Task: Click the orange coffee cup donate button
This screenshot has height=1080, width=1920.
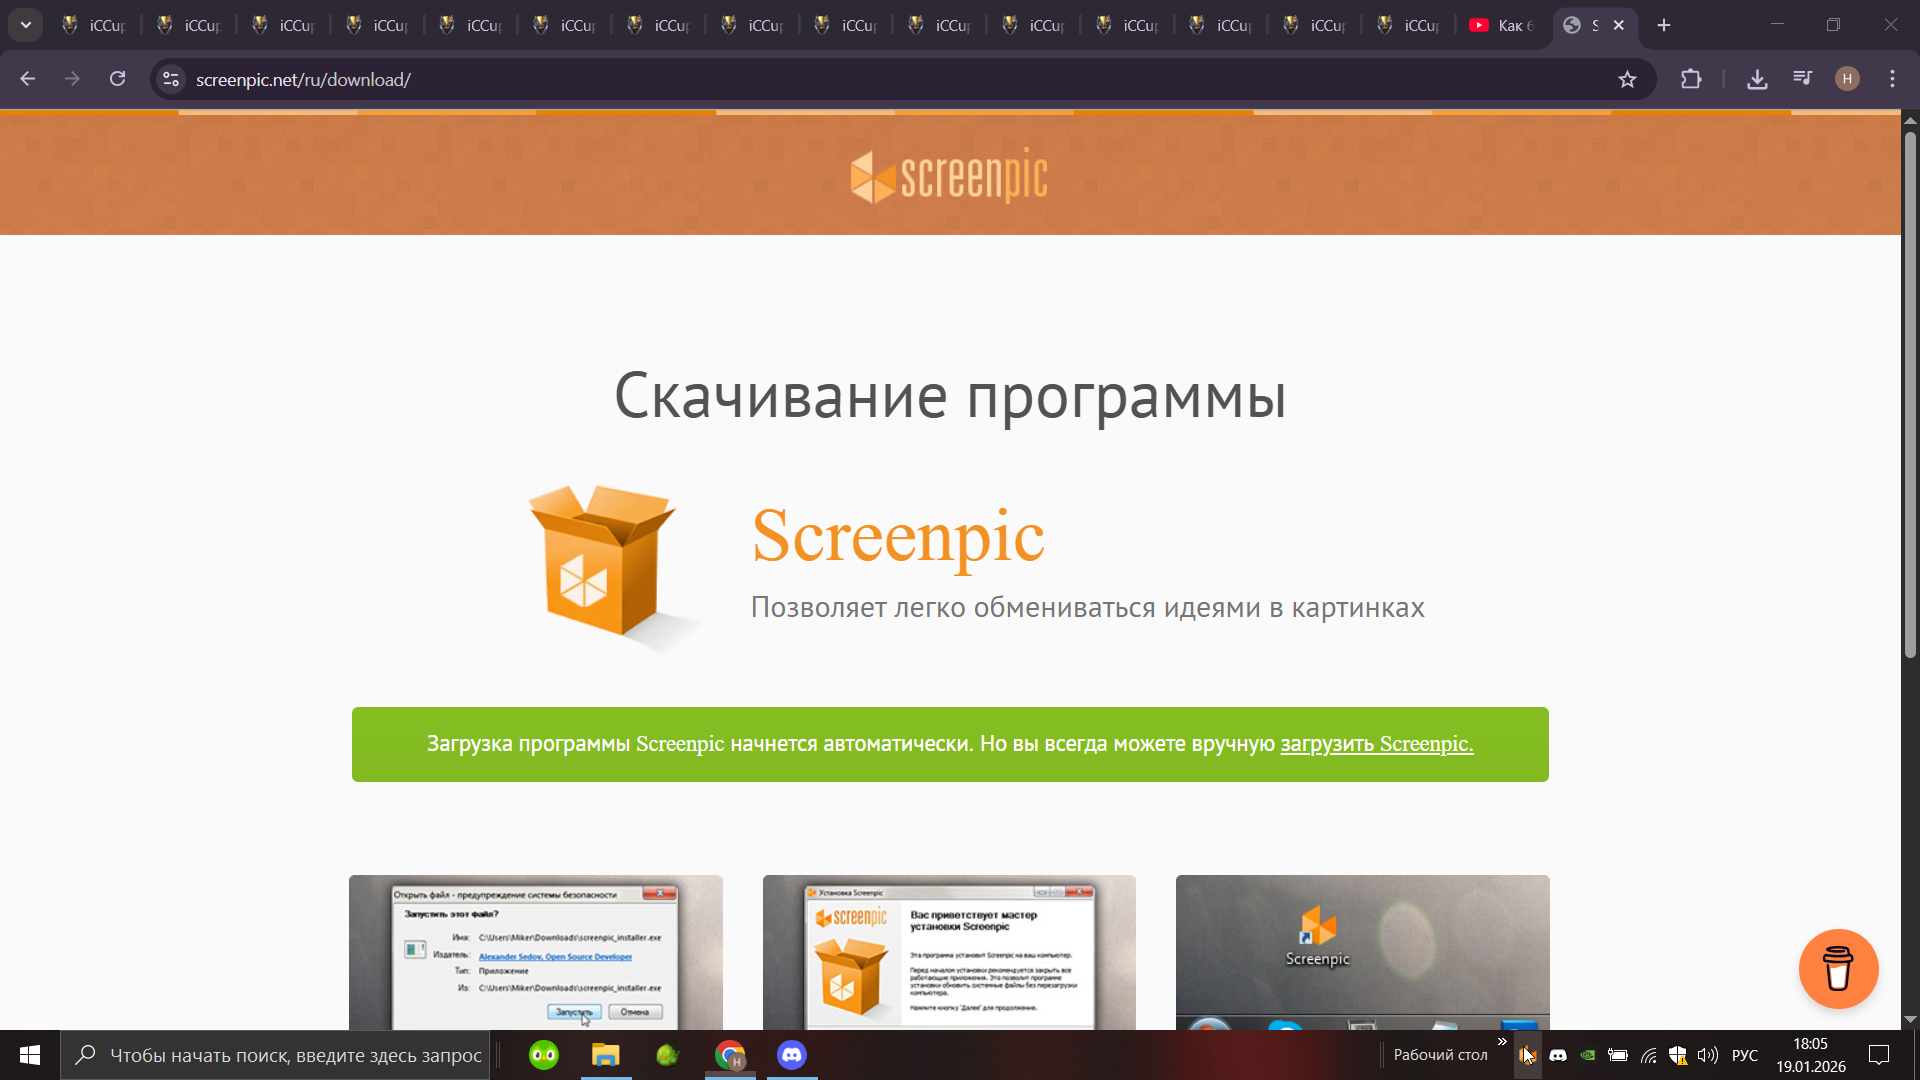Action: [x=1837, y=968]
